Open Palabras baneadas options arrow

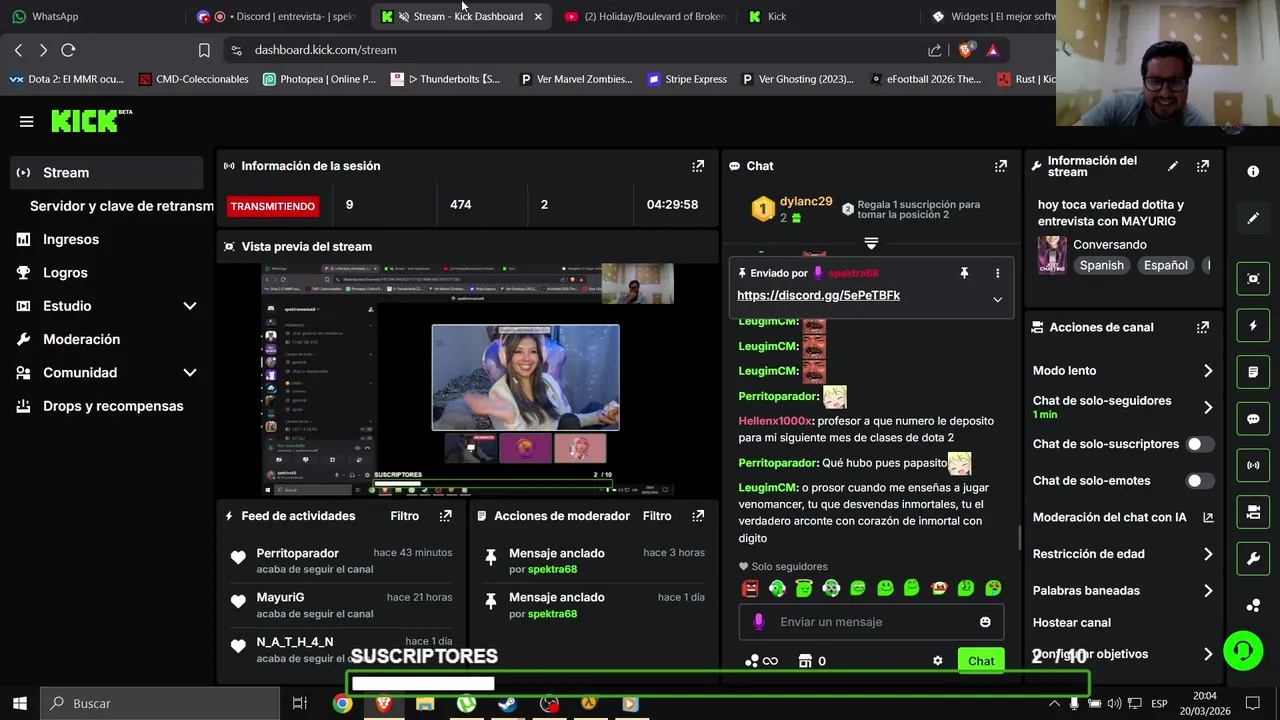tap(1208, 591)
